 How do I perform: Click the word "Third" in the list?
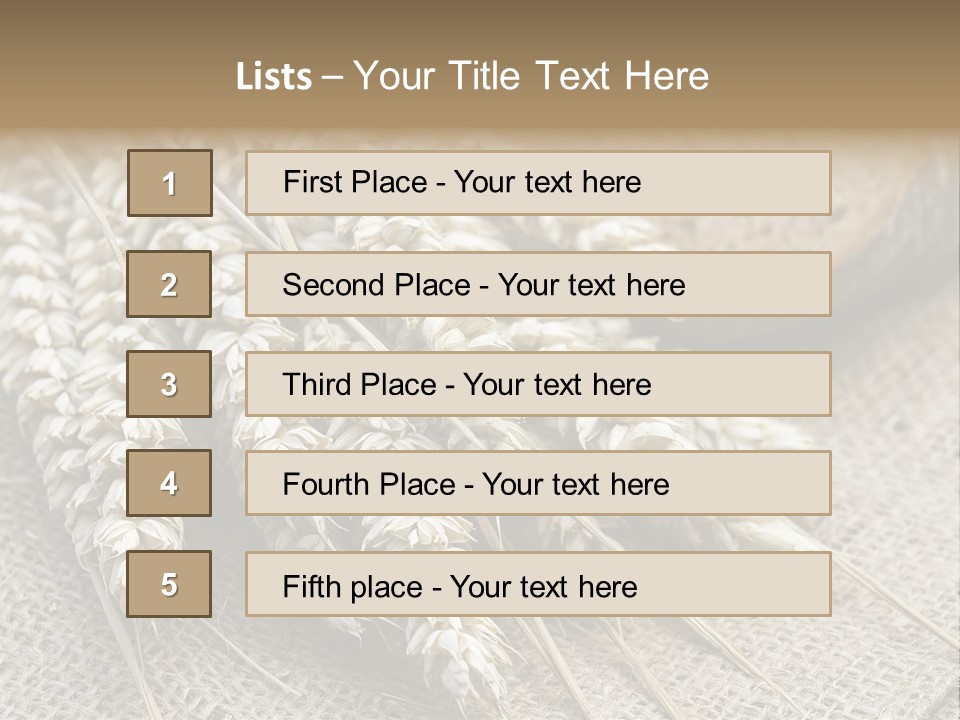point(319,385)
